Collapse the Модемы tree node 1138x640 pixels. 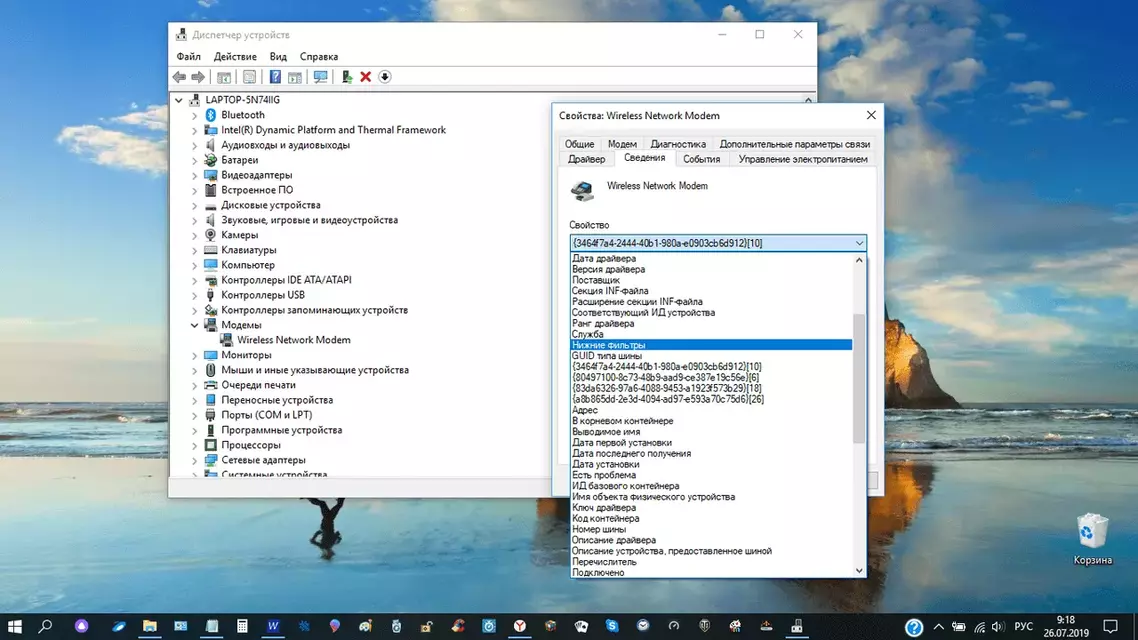(x=195, y=325)
